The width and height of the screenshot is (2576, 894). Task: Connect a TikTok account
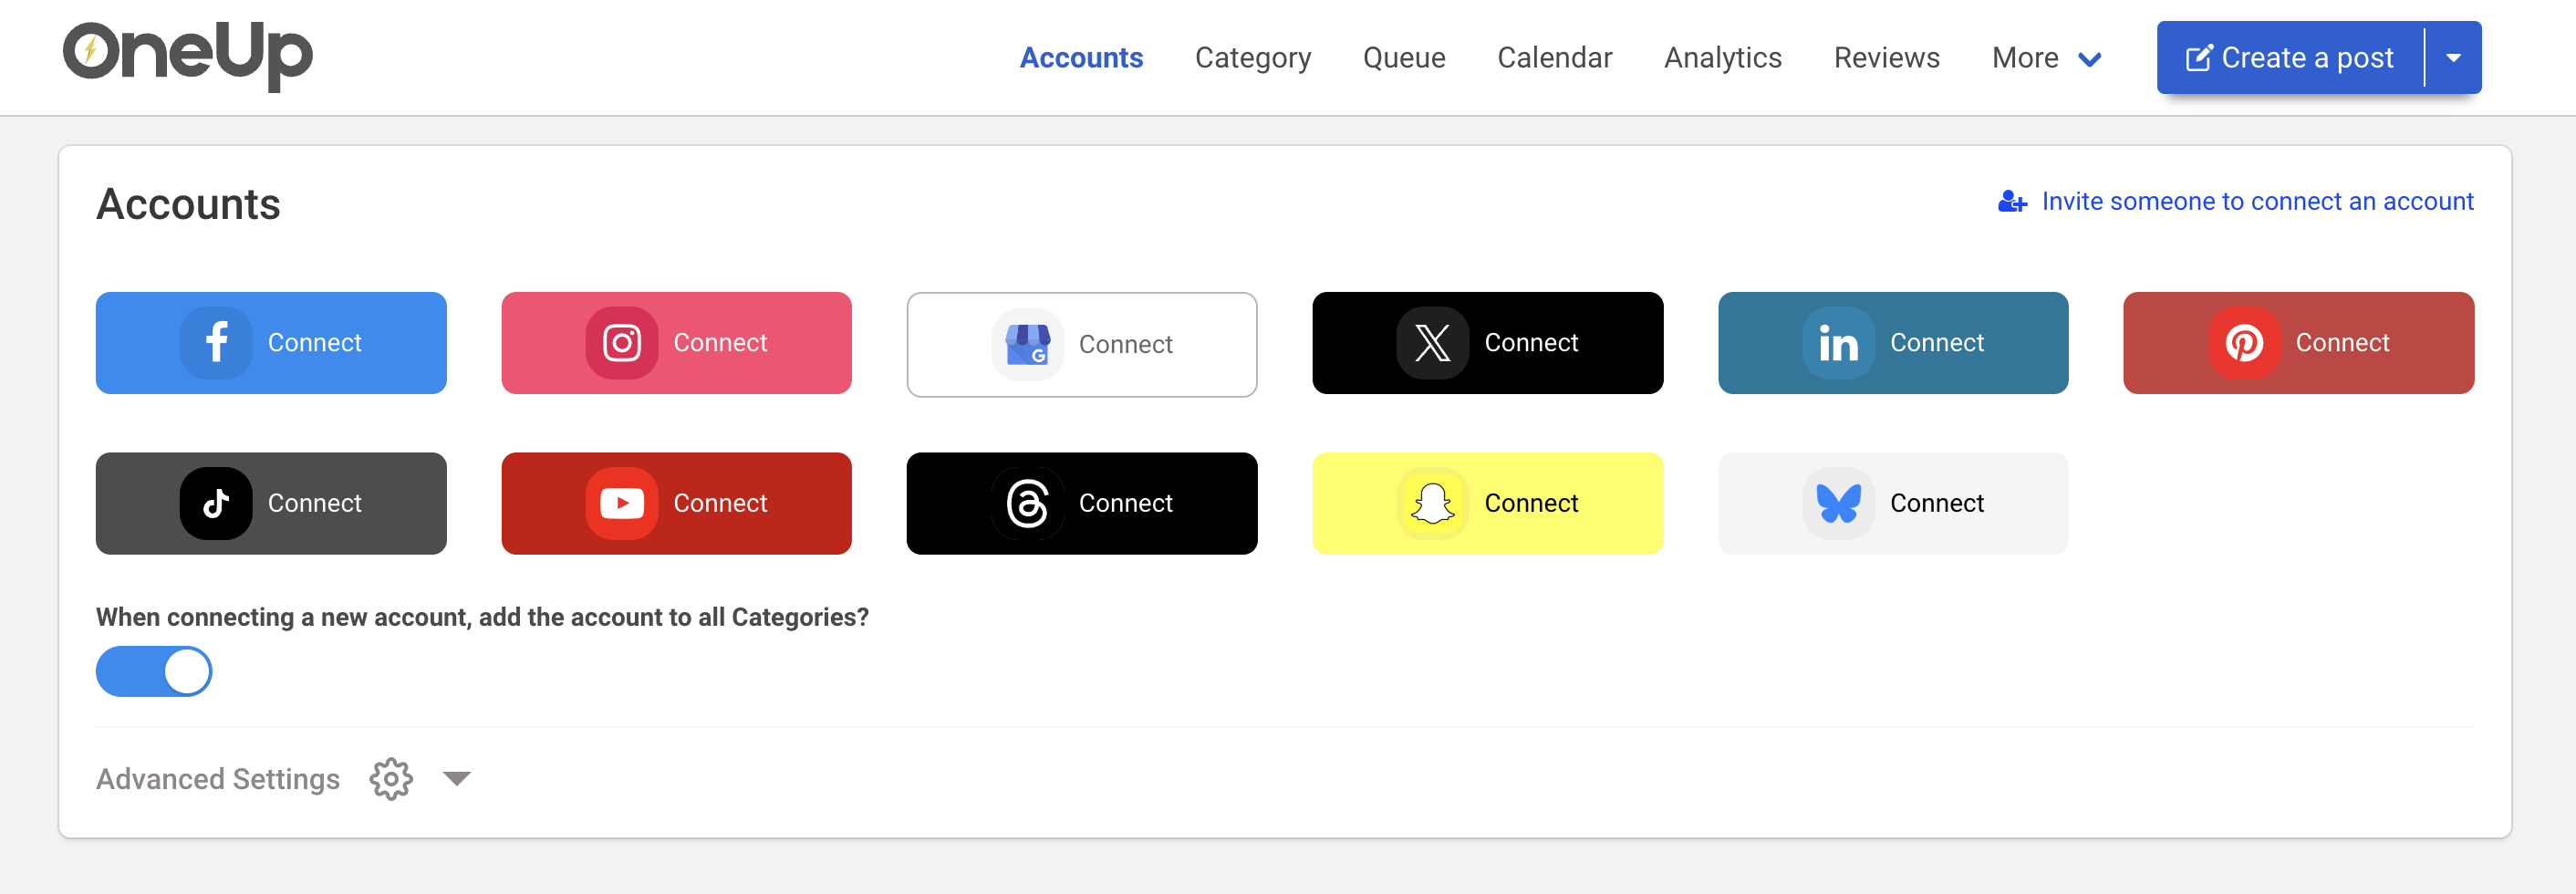(x=271, y=503)
